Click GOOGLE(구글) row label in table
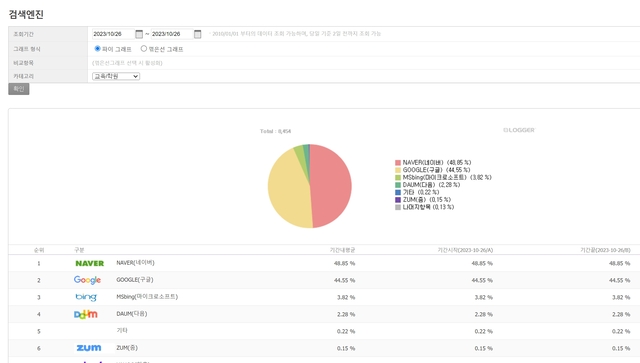 [x=135, y=280]
